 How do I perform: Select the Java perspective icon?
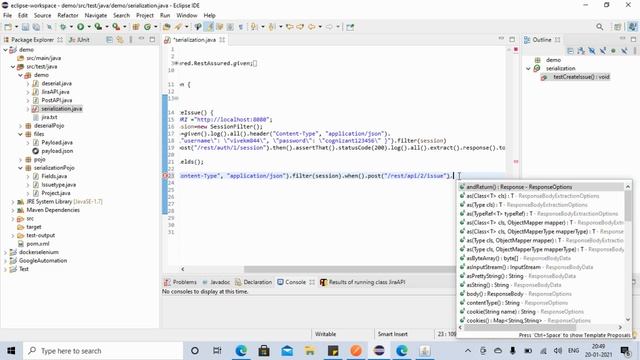[x=632, y=27]
